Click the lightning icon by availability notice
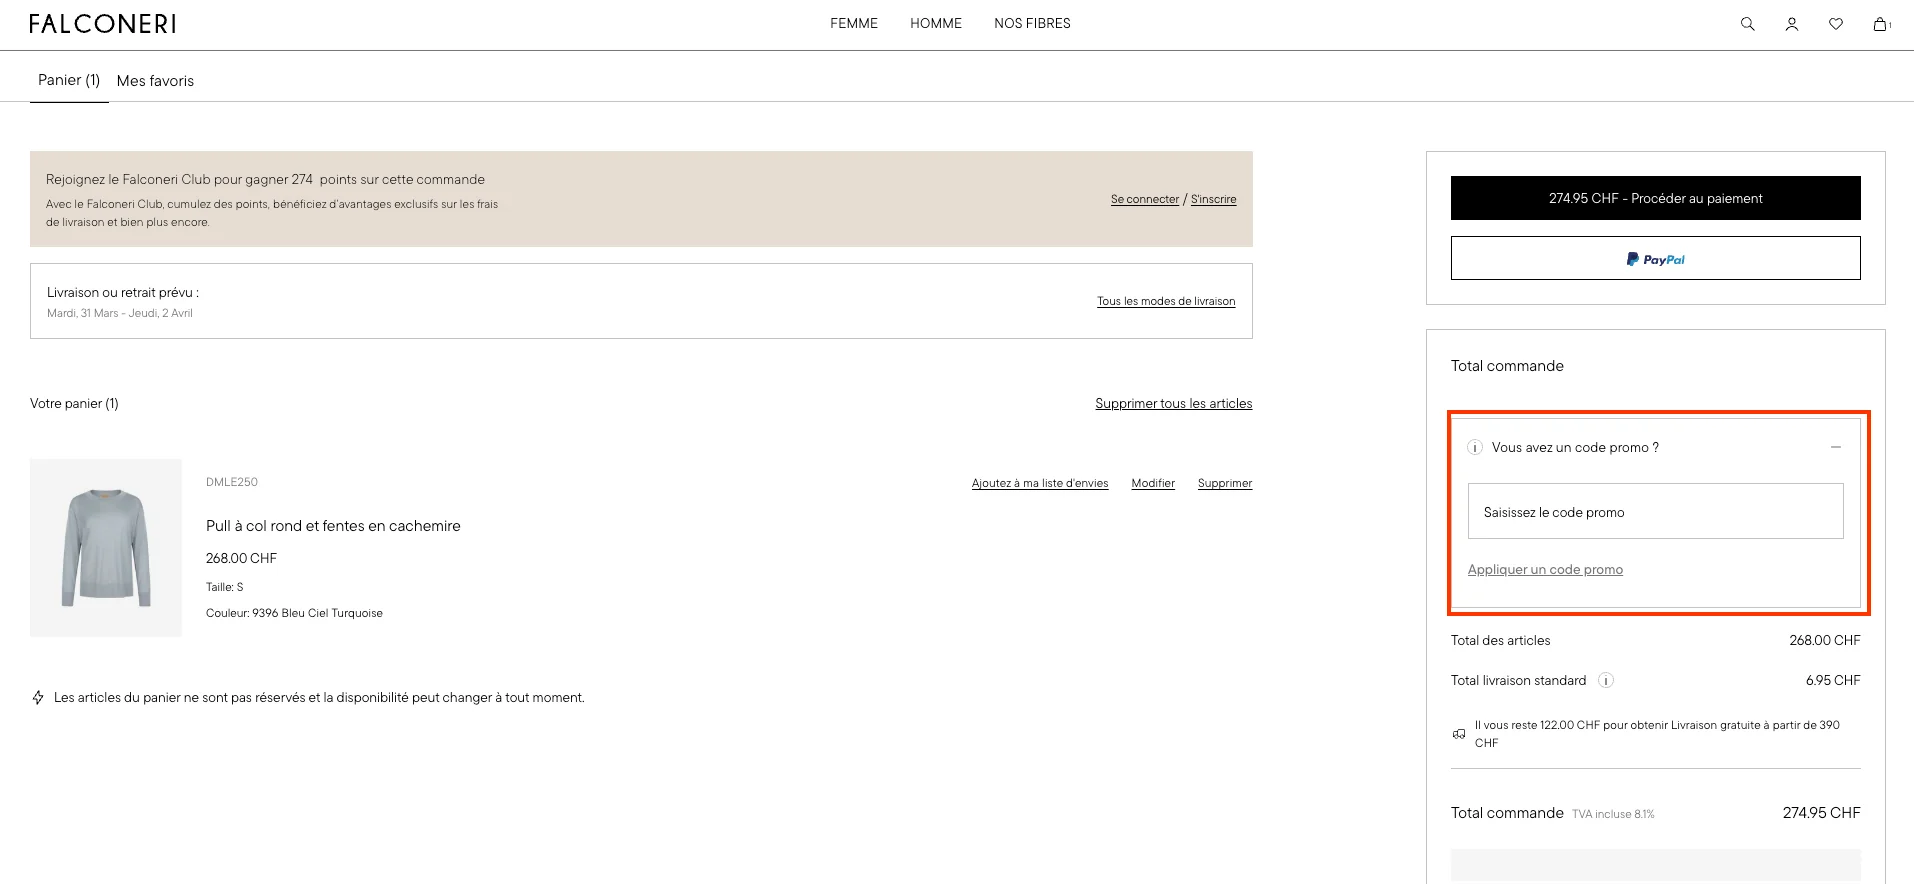The width and height of the screenshot is (1914, 884). tap(38, 698)
